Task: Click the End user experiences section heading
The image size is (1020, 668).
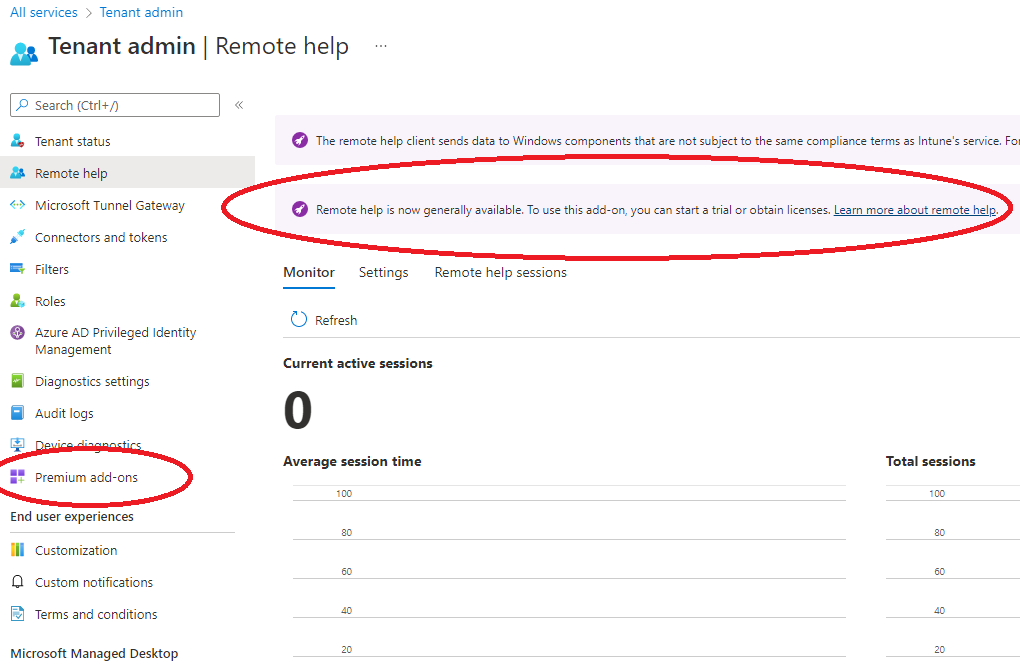Action: [x=72, y=516]
